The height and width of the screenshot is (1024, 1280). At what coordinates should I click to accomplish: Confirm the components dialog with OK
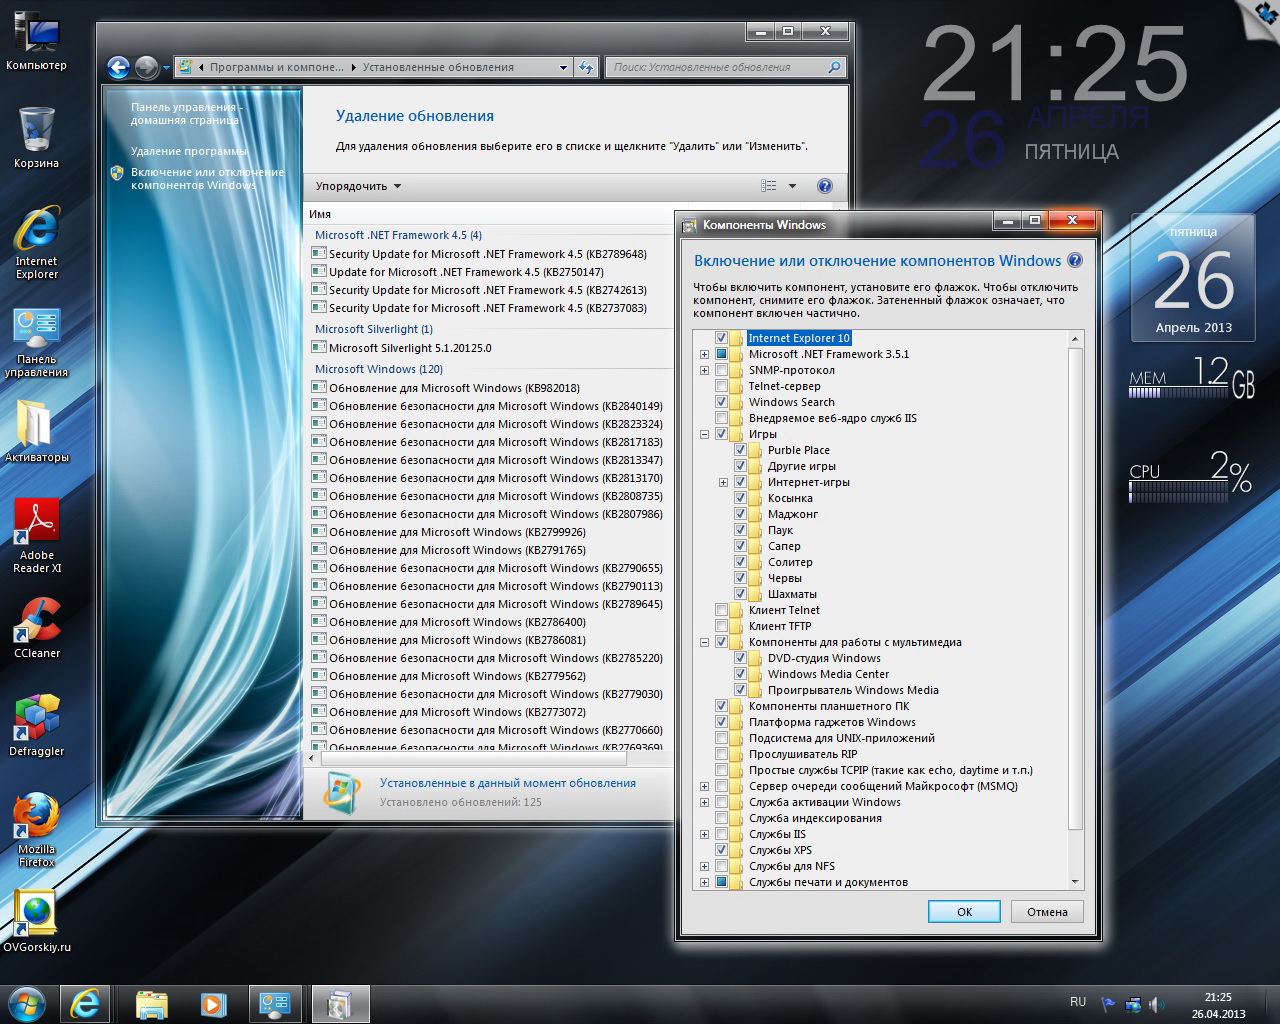(964, 911)
